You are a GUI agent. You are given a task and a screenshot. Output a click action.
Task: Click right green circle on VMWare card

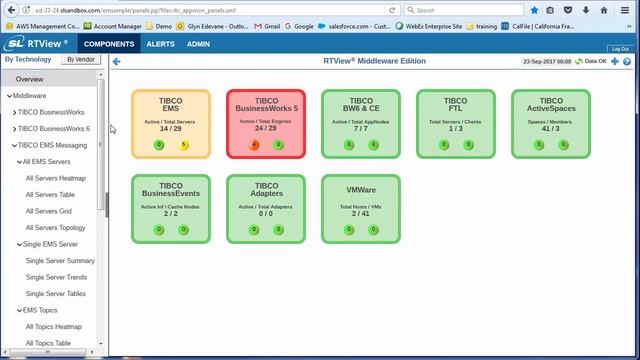[373, 229]
